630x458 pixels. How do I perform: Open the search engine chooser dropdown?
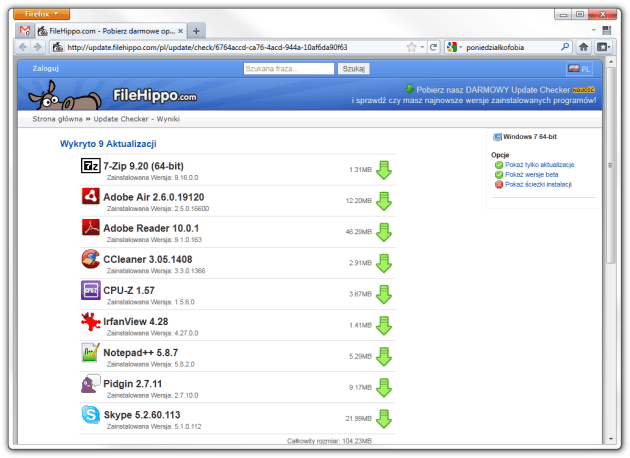coord(454,47)
